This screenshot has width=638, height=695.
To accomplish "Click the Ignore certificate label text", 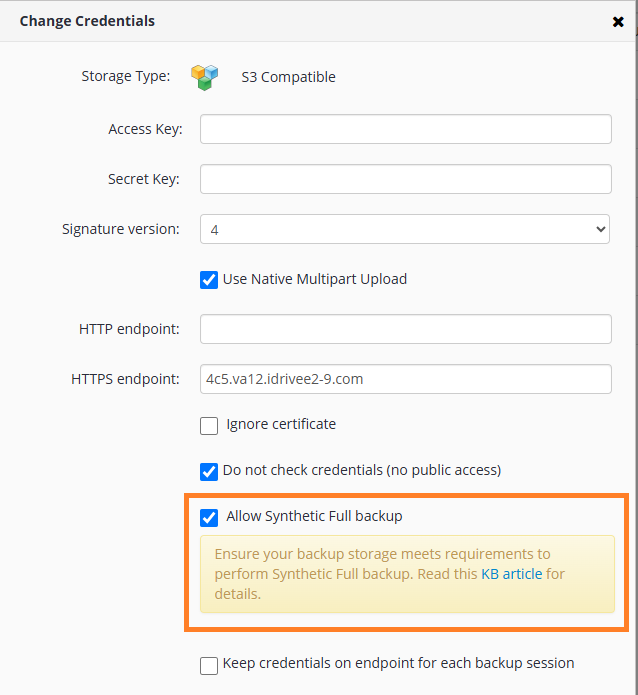I will click(281, 424).
